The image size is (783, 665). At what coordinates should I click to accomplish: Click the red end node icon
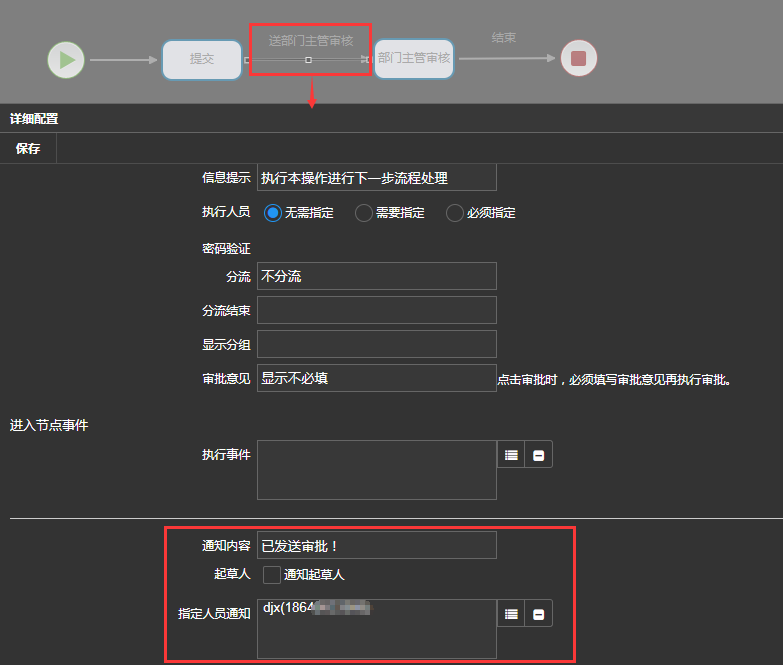tap(578, 59)
